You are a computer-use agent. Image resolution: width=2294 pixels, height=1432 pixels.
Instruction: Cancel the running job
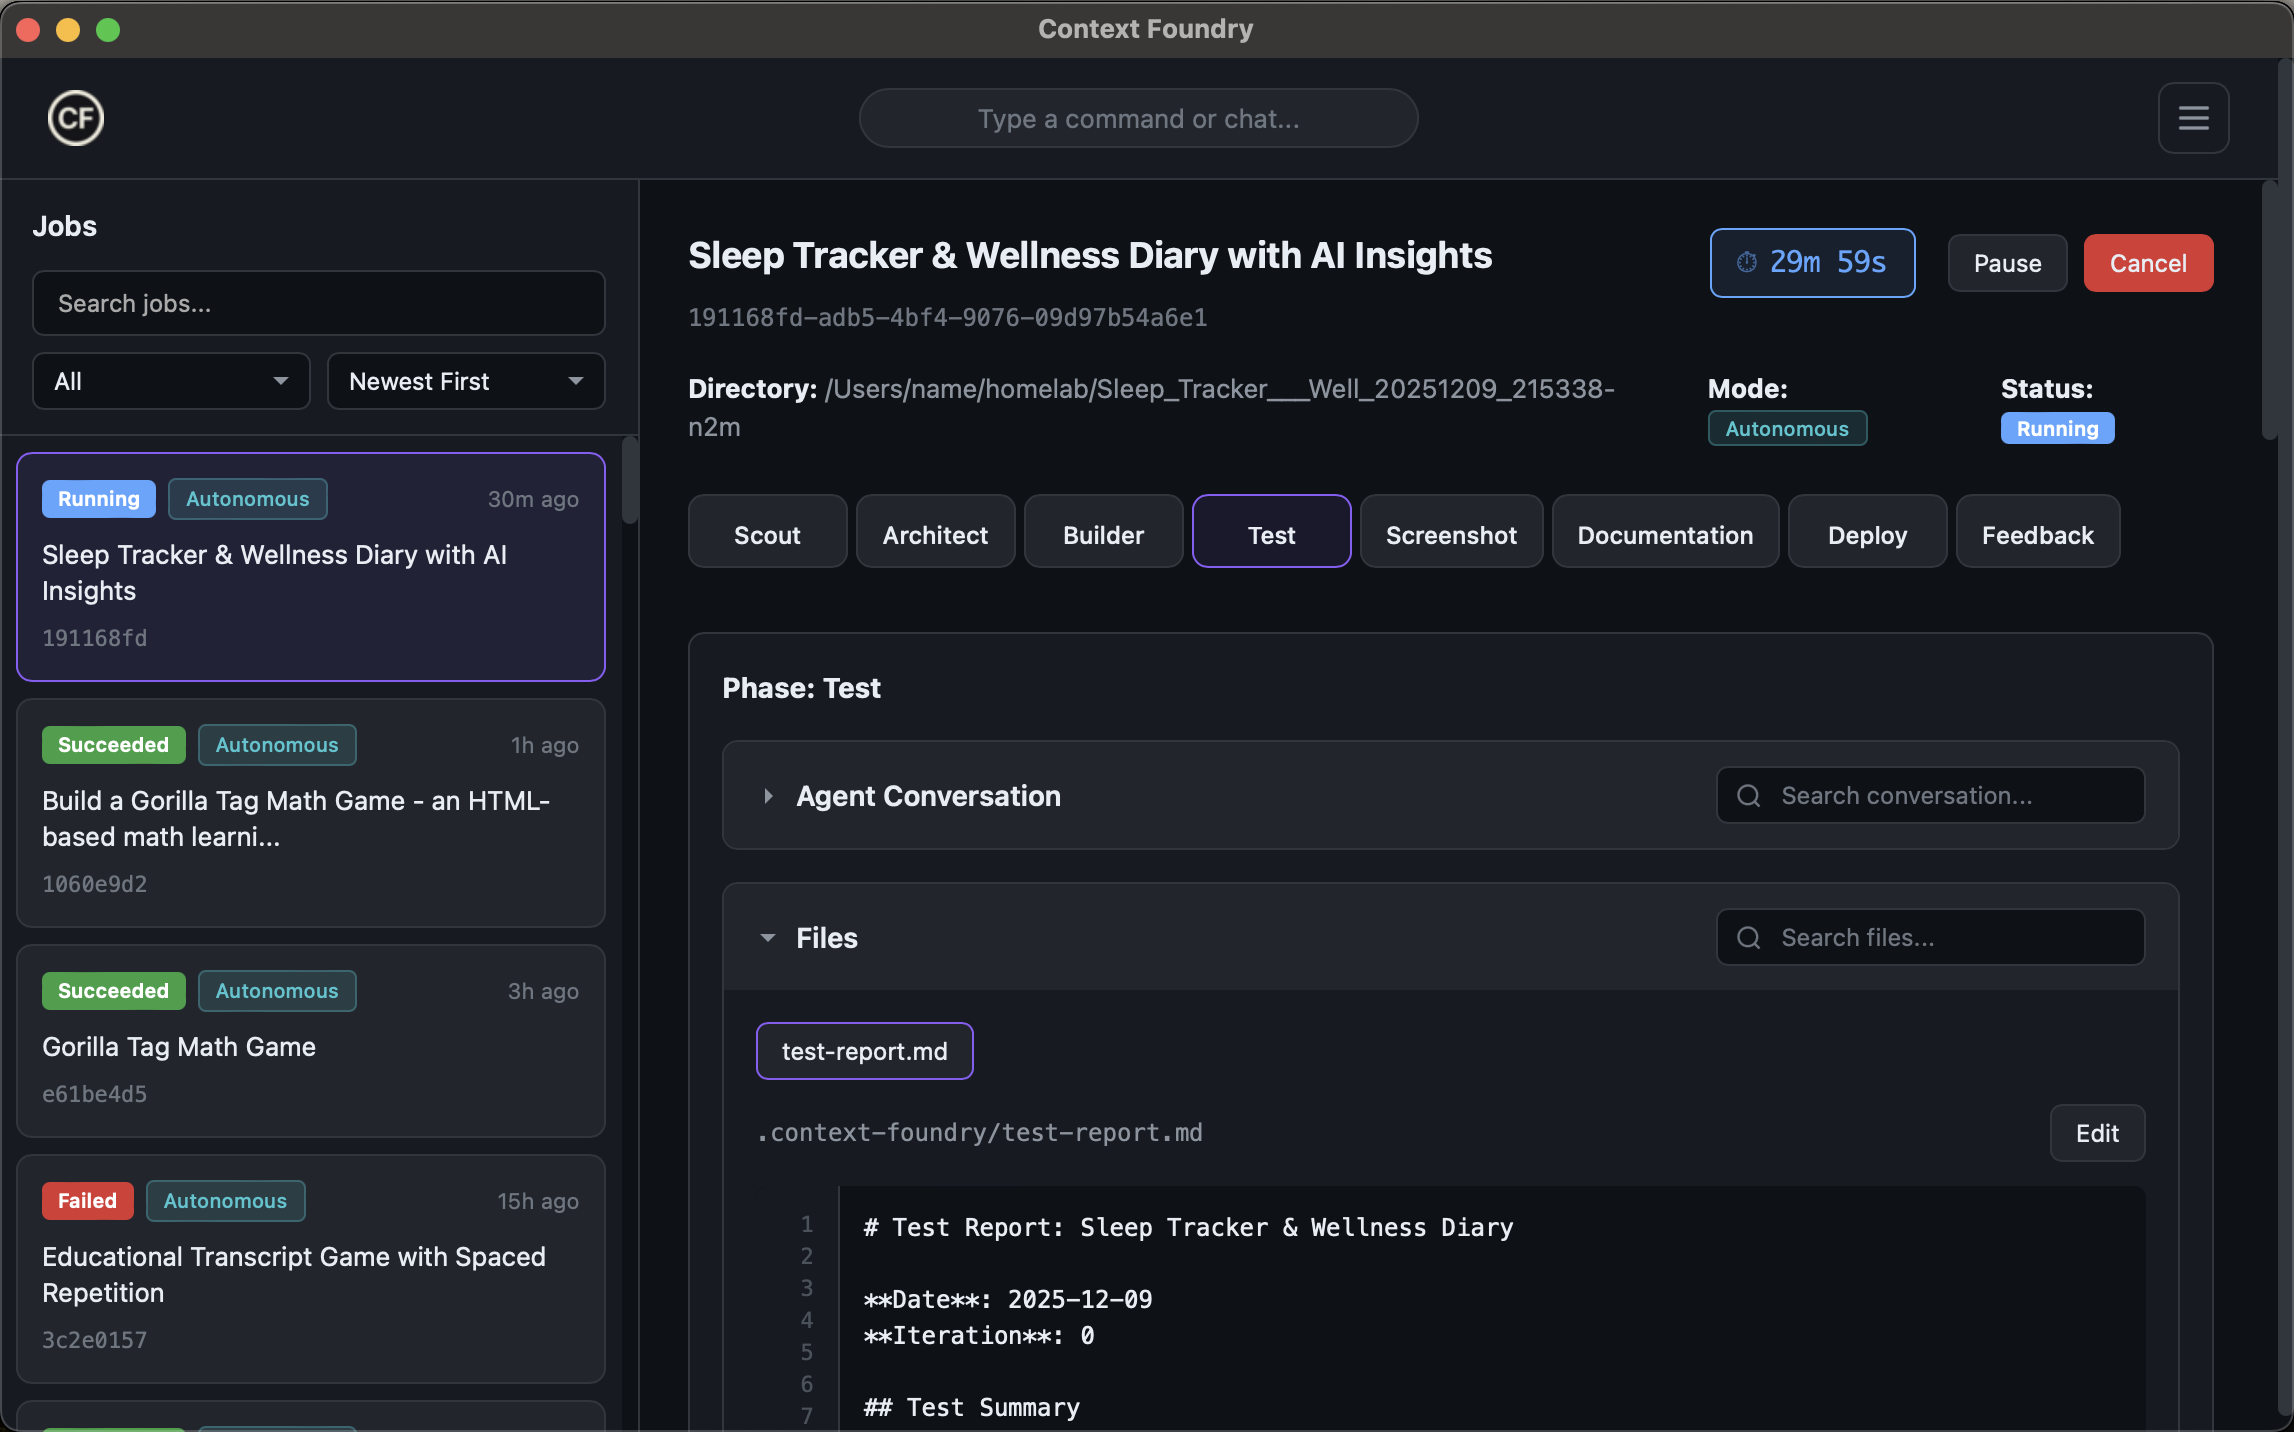pos(2148,263)
